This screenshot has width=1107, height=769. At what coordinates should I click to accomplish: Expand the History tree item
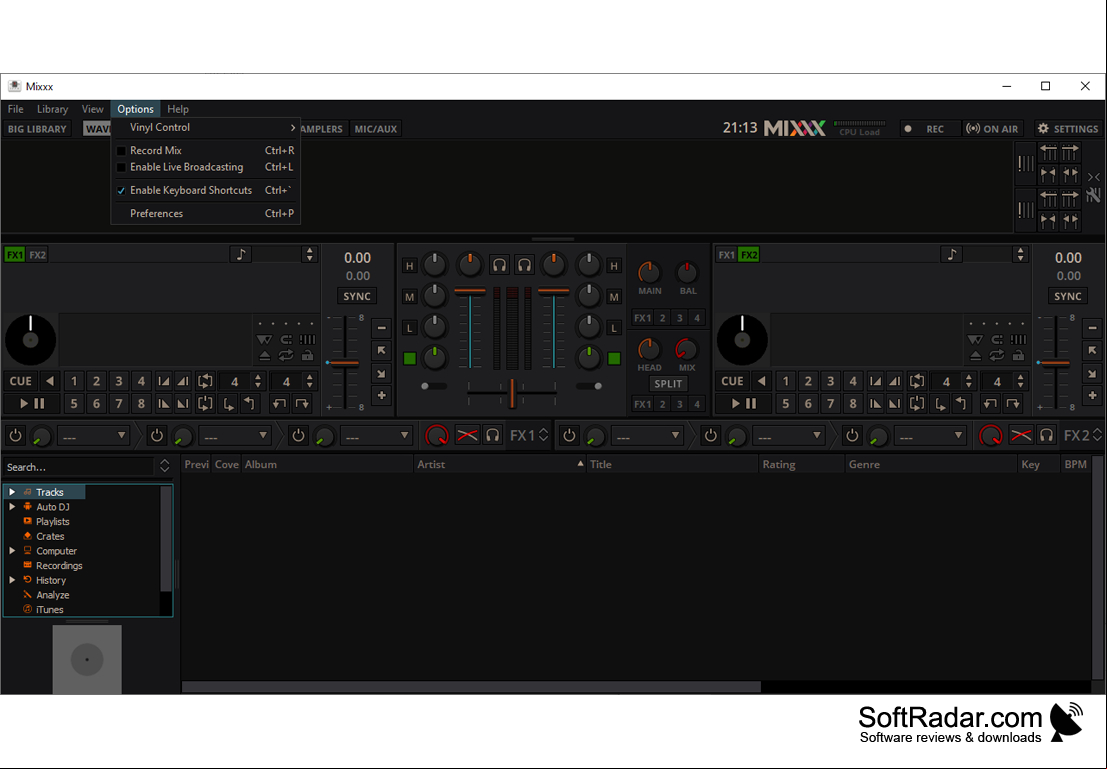tap(12, 580)
